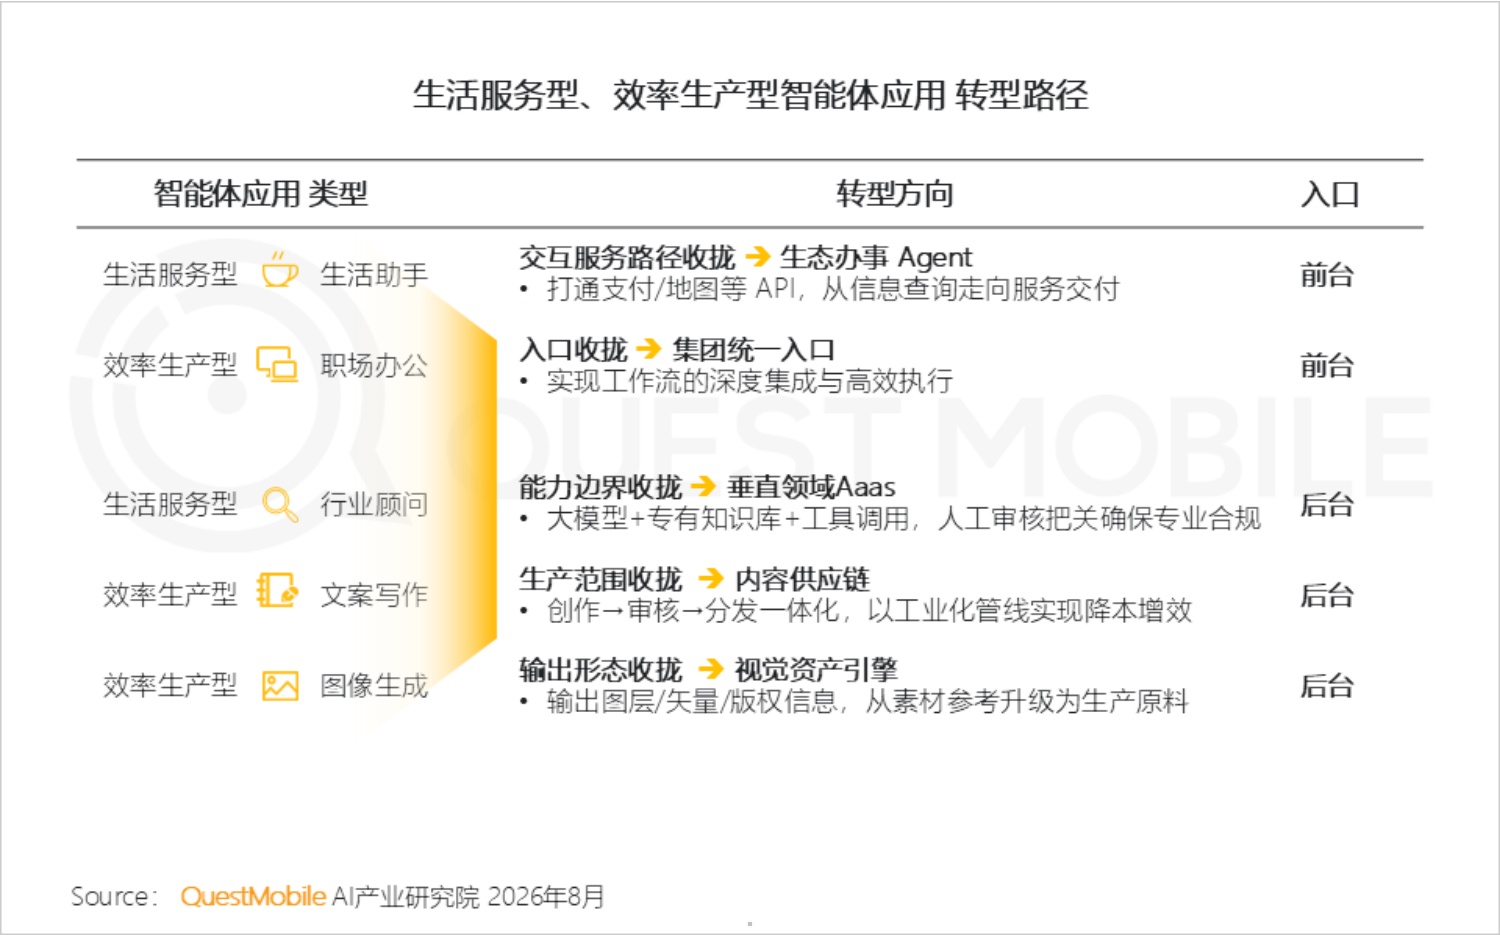Screen dimensions: 1500x935
Task: Click 前台 in the 生活助手 row
Action: click(1327, 274)
